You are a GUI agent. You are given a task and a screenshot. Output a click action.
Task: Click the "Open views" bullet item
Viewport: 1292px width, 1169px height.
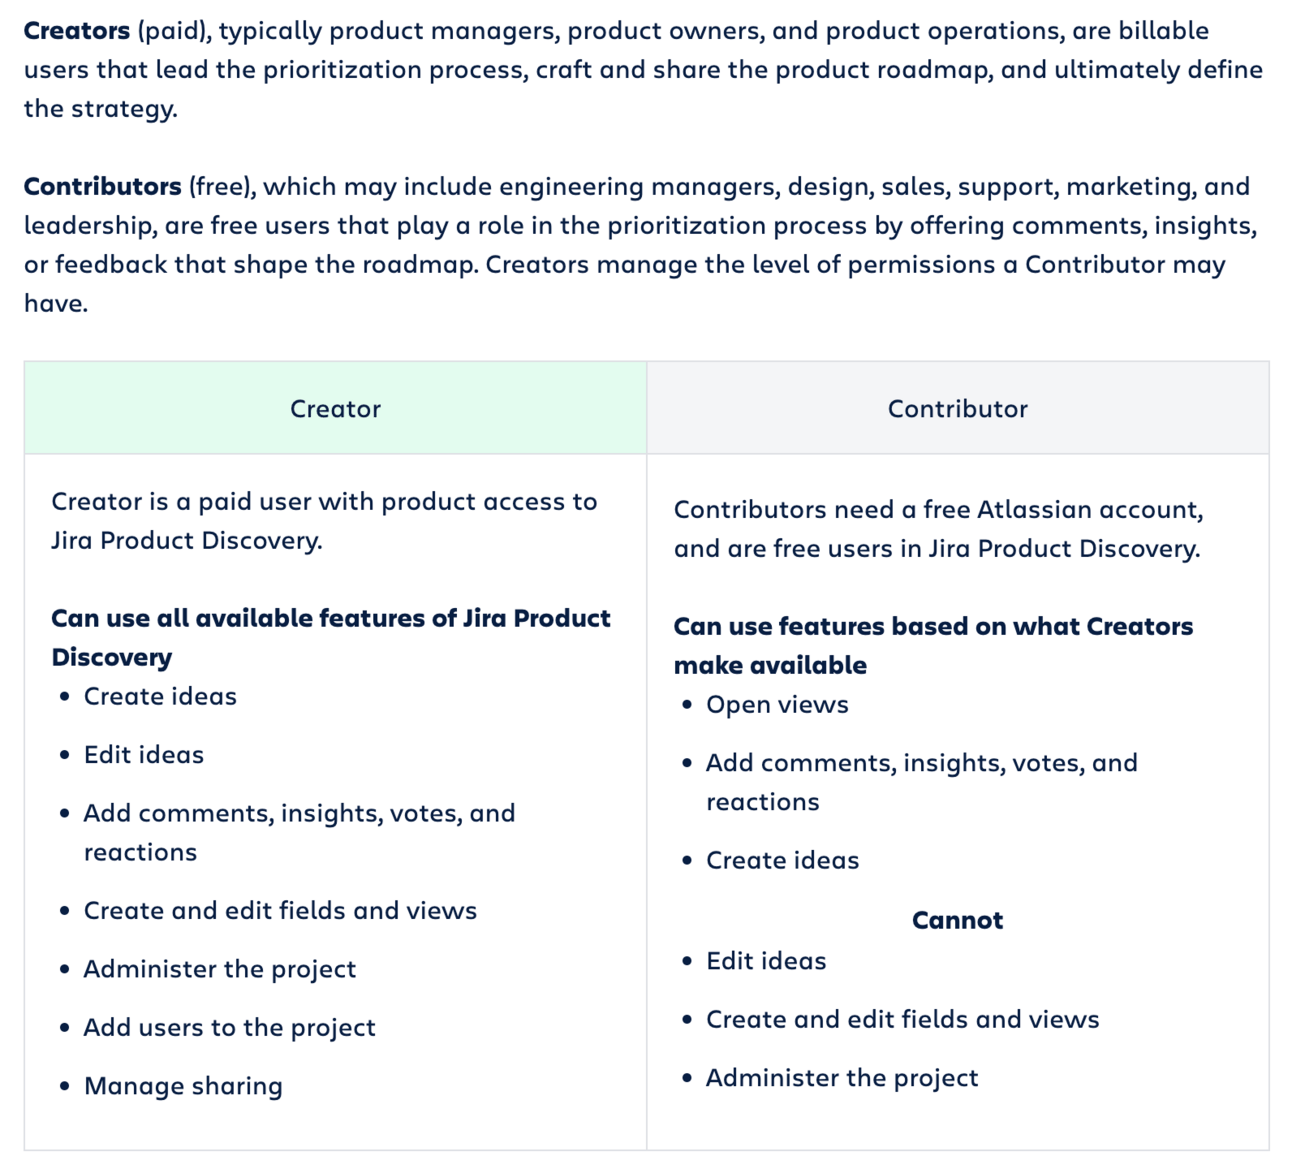coord(777,705)
